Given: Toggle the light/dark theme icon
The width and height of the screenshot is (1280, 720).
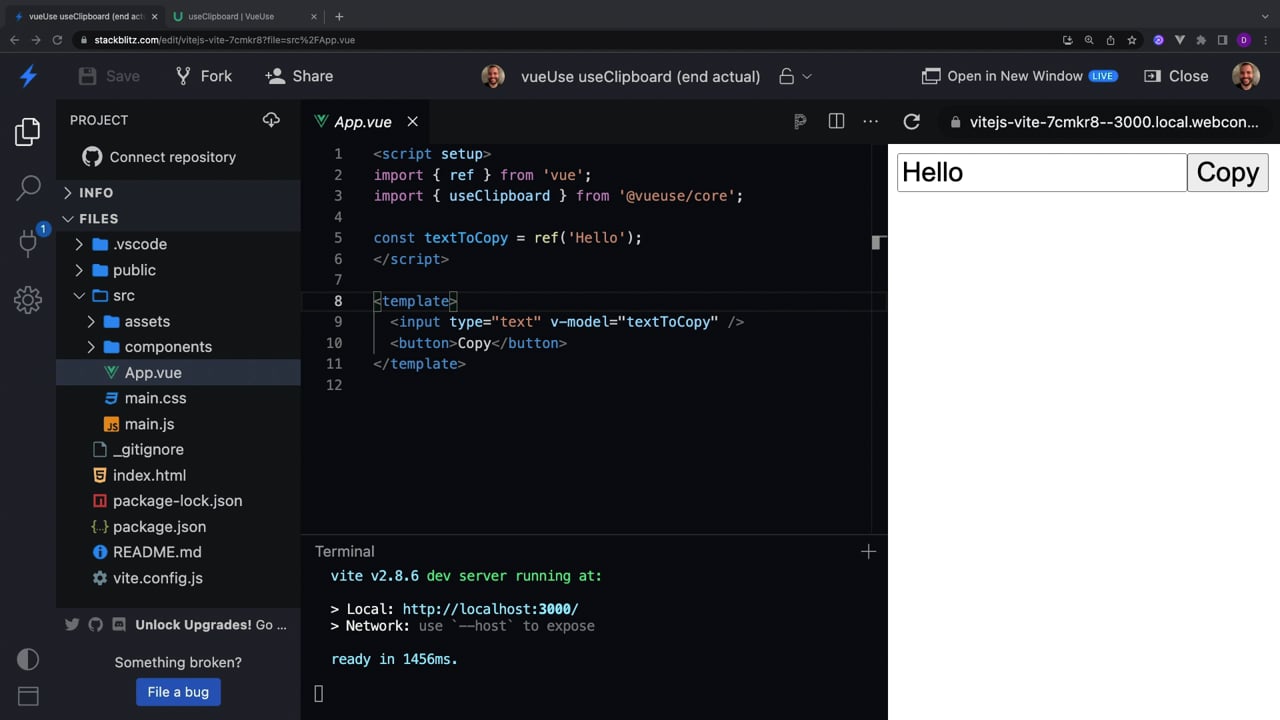Looking at the screenshot, I should [28, 659].
